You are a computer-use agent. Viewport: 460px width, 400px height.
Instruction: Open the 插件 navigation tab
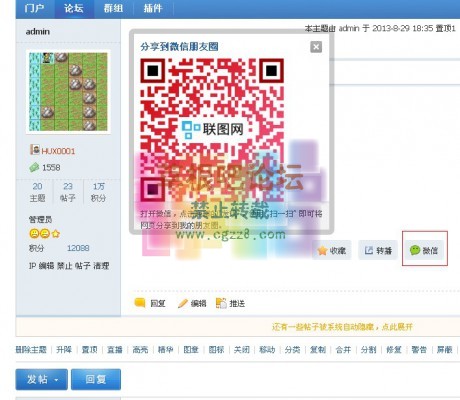153,8
